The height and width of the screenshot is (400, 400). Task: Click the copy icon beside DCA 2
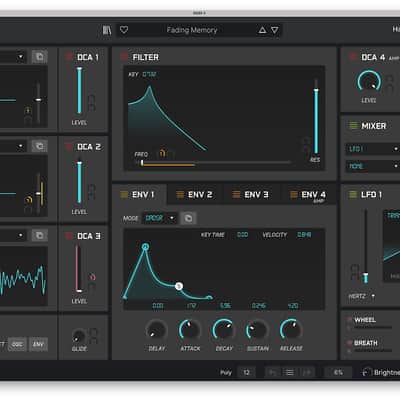pyautogui.click(x=40, y=146)
